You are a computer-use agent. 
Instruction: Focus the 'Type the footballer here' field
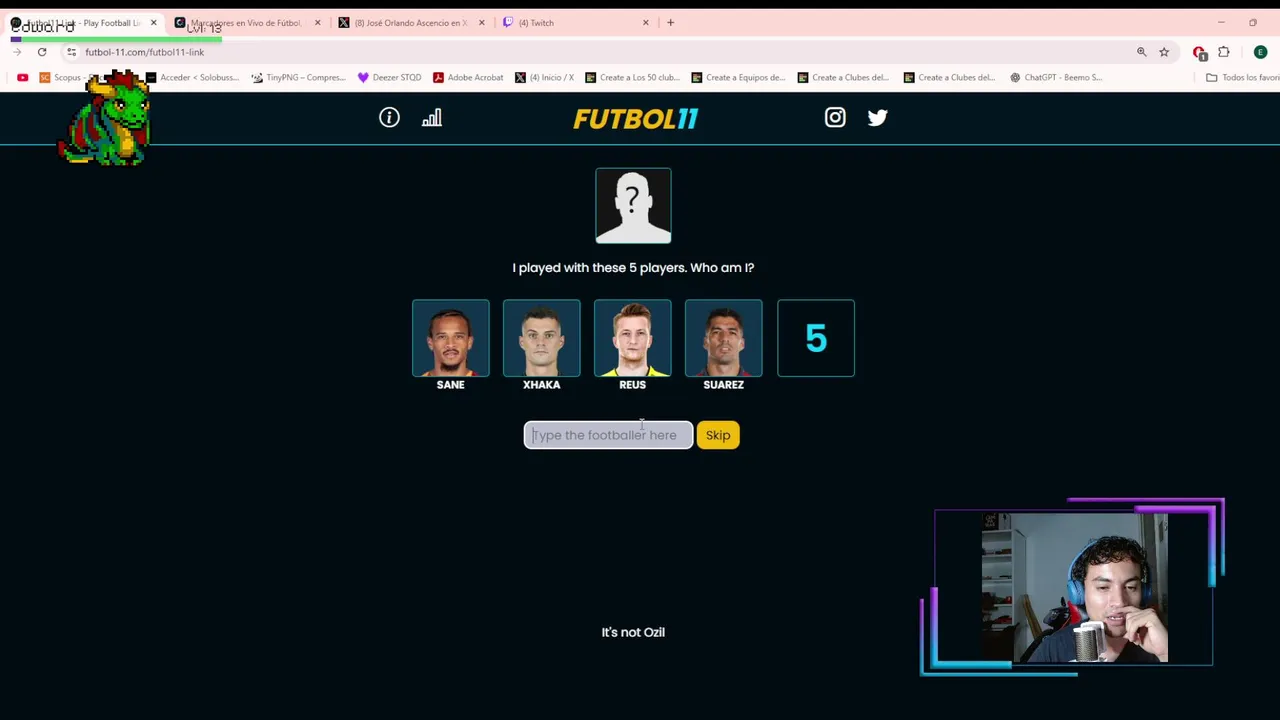pyautogui.click(x=608, y=435)
